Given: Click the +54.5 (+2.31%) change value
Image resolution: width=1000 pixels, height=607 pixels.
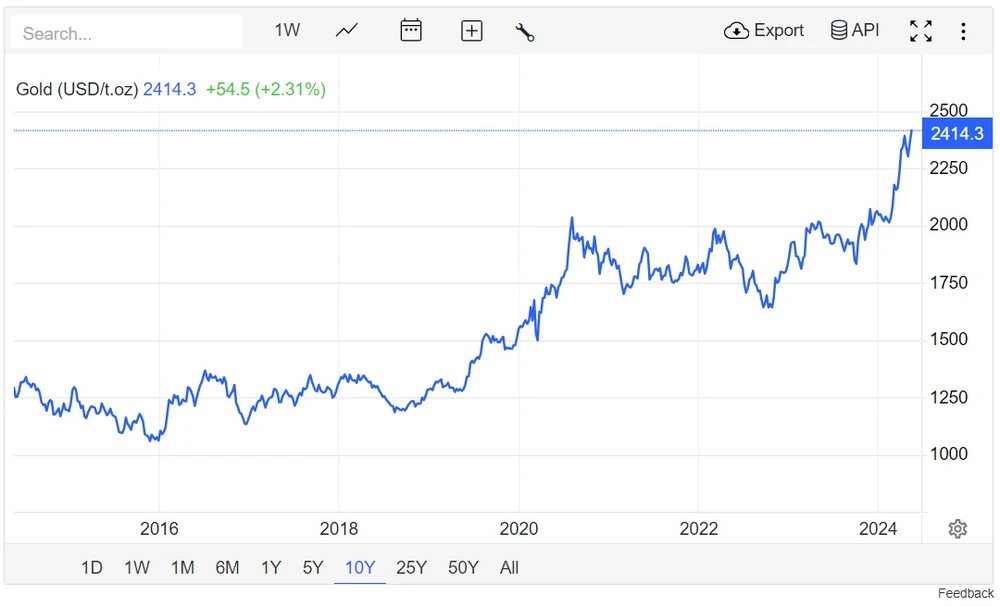Looking at the screenshot, I should click(265, 89).
